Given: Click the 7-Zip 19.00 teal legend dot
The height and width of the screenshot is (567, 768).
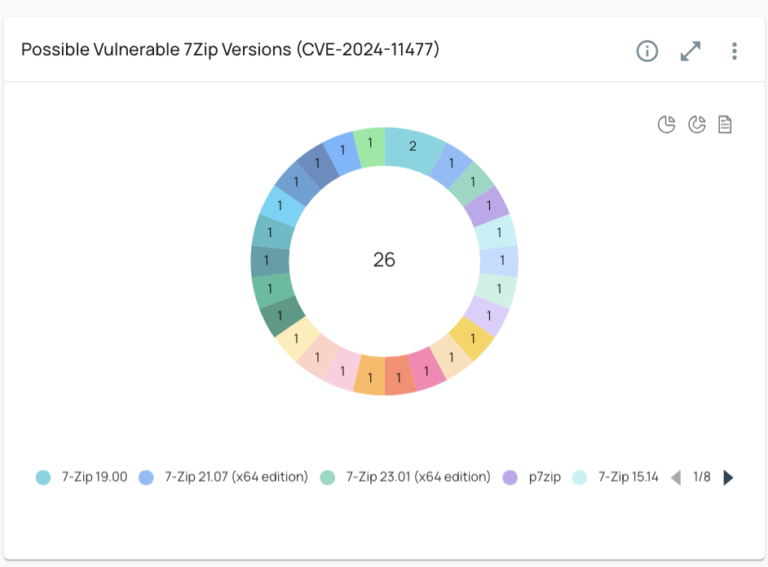Looking at the screenshot, I should point(43,478).
